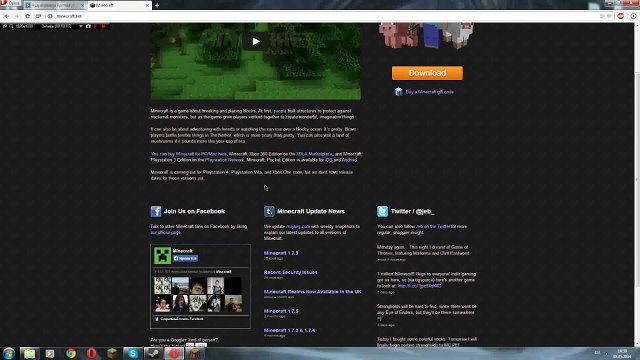The image size is (640, 360).
Task: Open the Playstation Network link
Action: coord(224,160)
